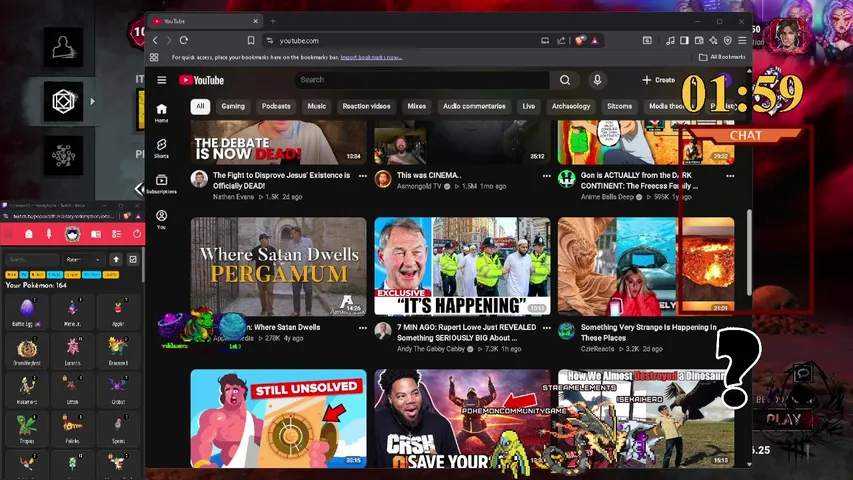The width and height of the screenshot is (853, 480).
Task: Click the youtube.com address bar
Action: tap(403, 40)
